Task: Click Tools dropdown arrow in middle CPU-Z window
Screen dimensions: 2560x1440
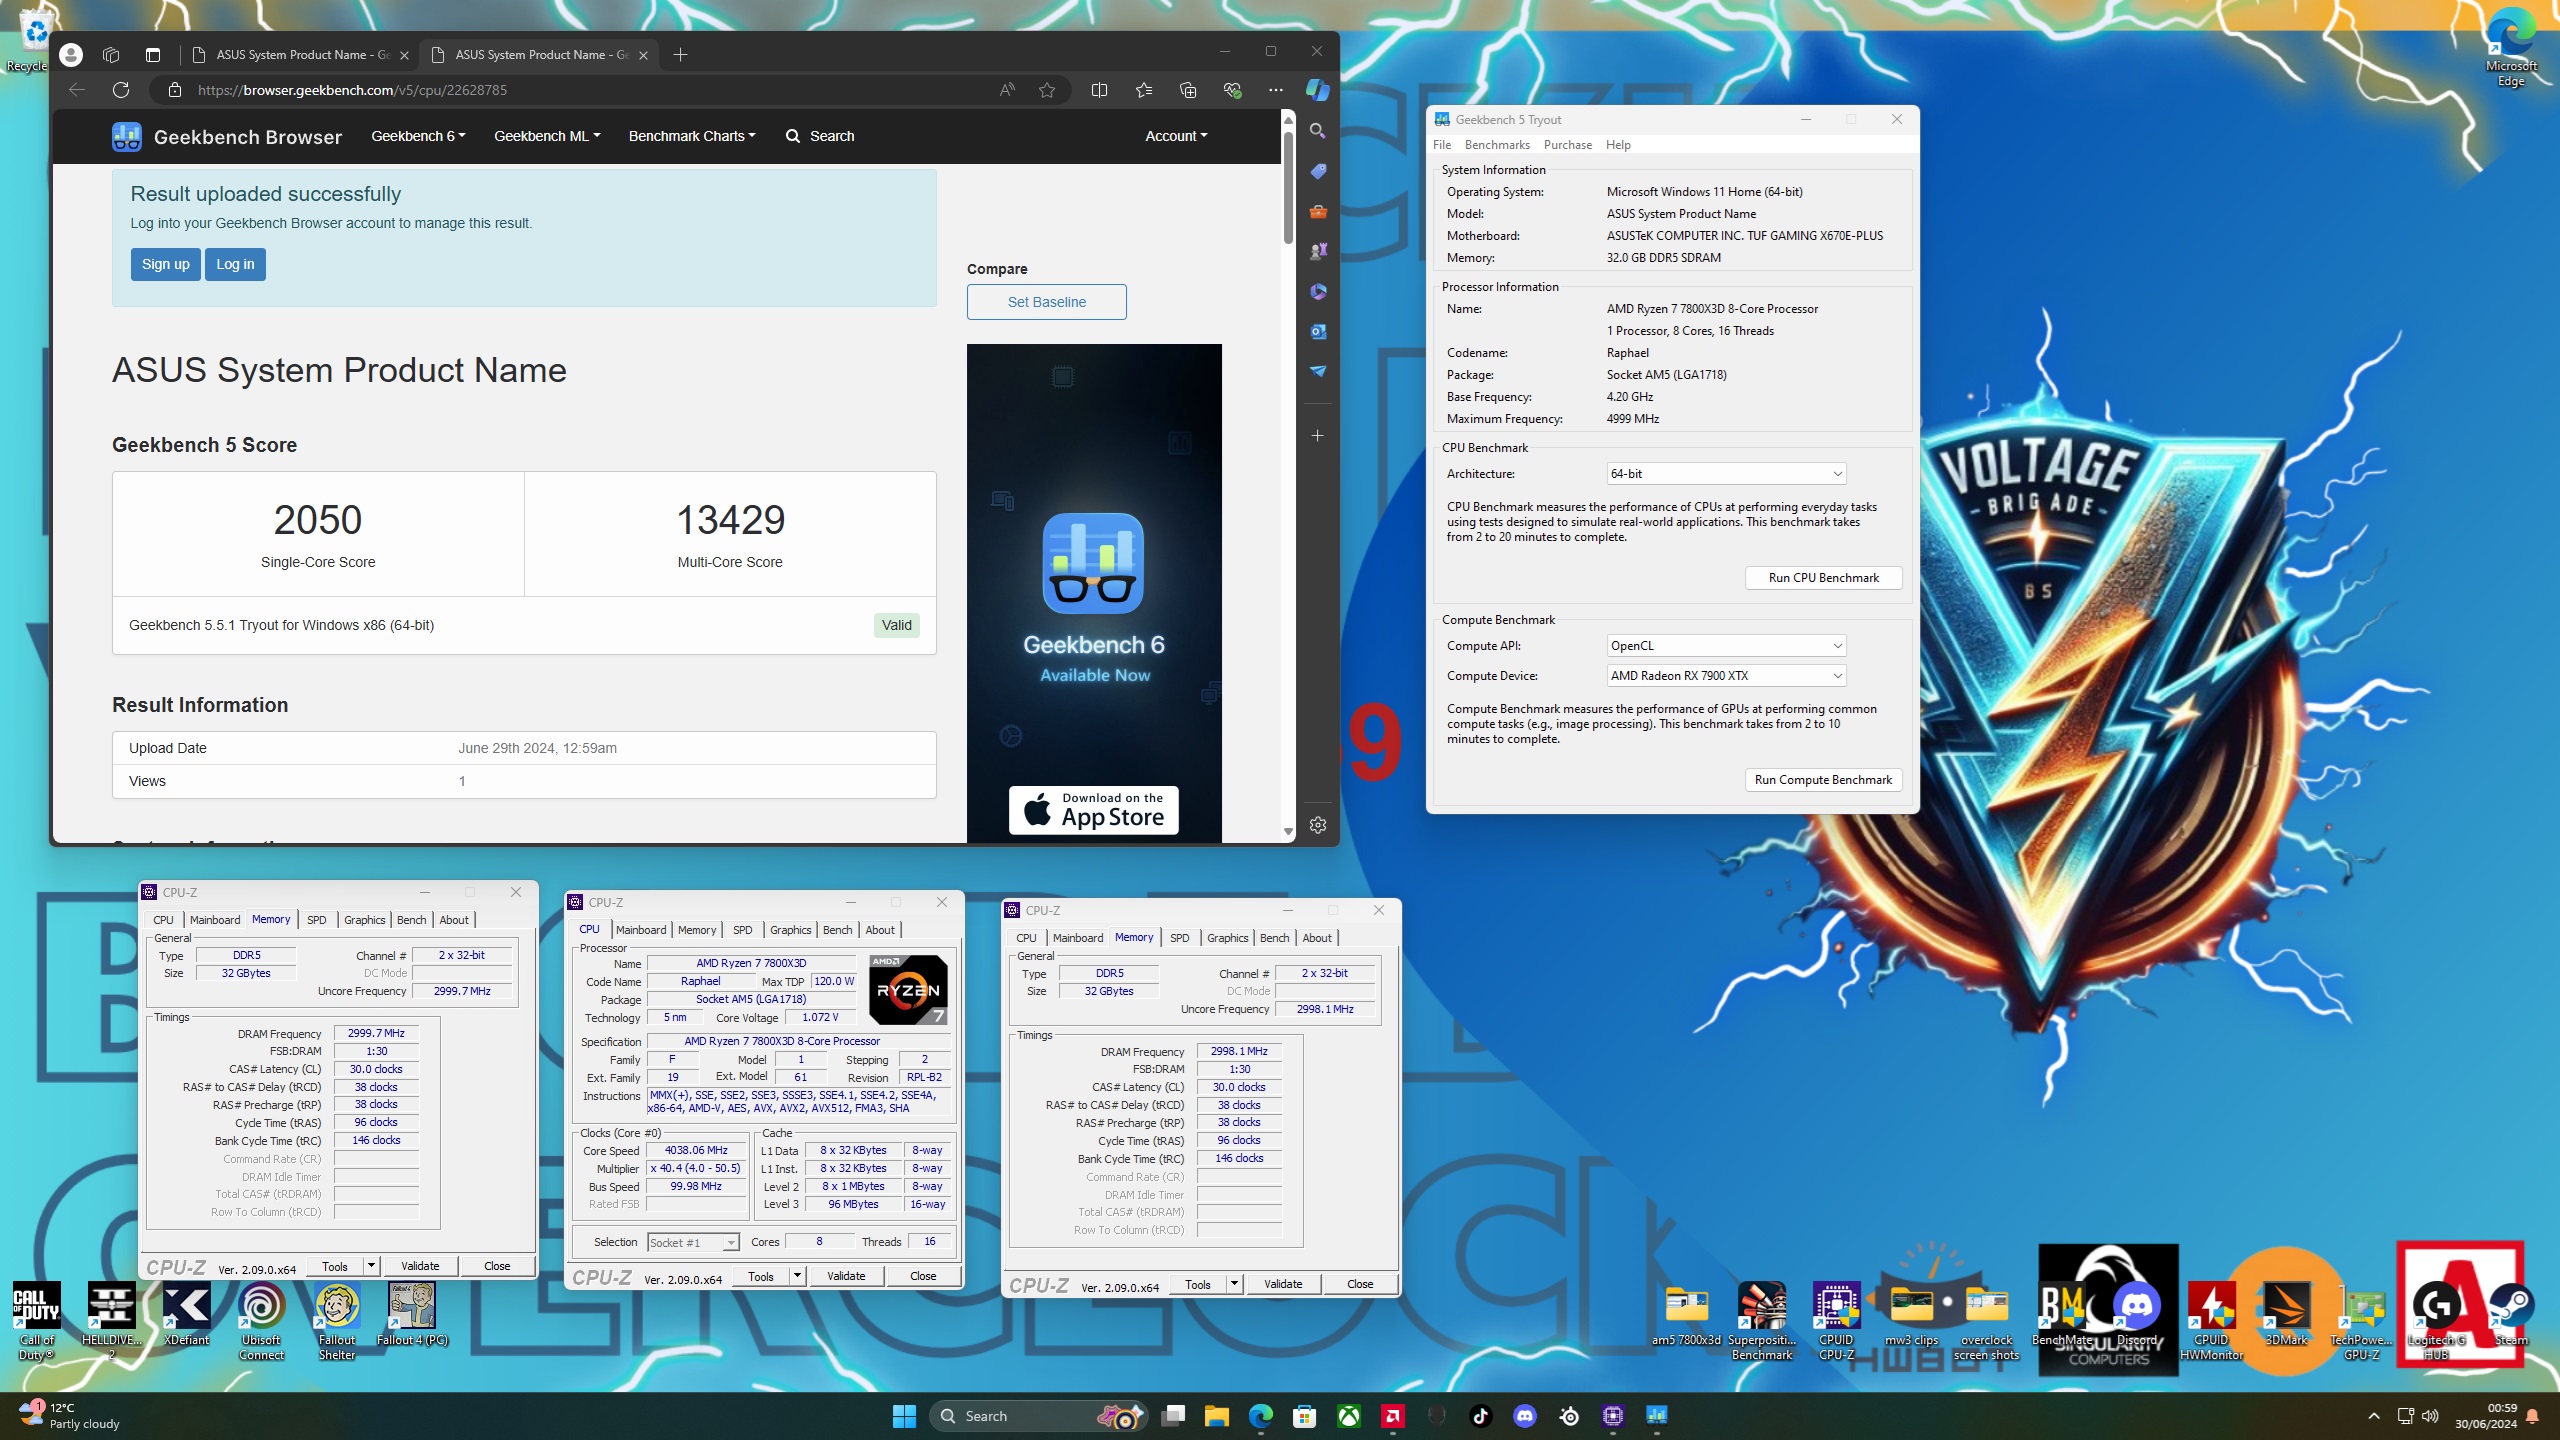Action: (797, 1276)
